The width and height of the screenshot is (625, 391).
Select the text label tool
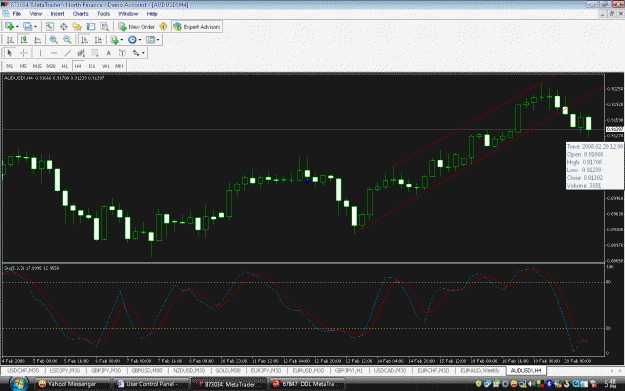click(x=122, y=53)
